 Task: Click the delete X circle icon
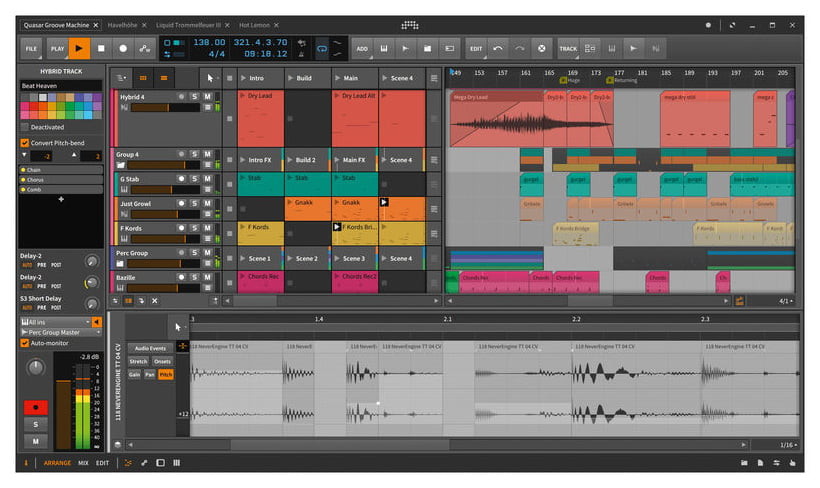pyautogui.click(x=542, y=49)
